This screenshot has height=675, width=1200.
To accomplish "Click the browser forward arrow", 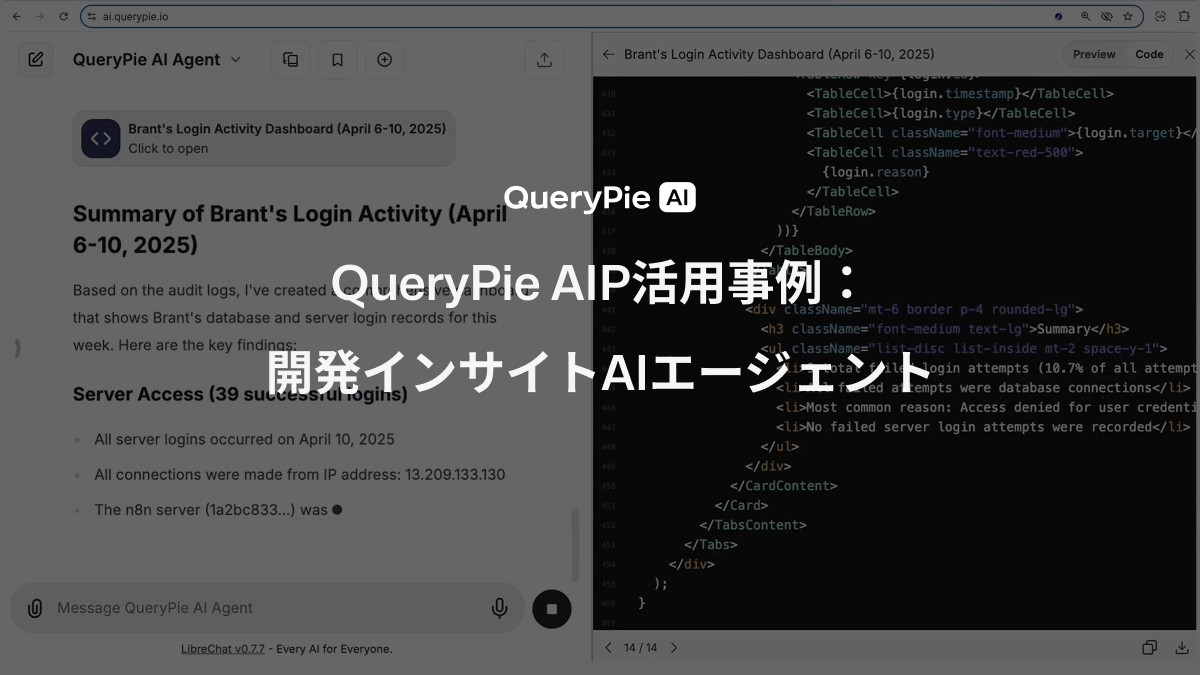I will click(39, 16).
